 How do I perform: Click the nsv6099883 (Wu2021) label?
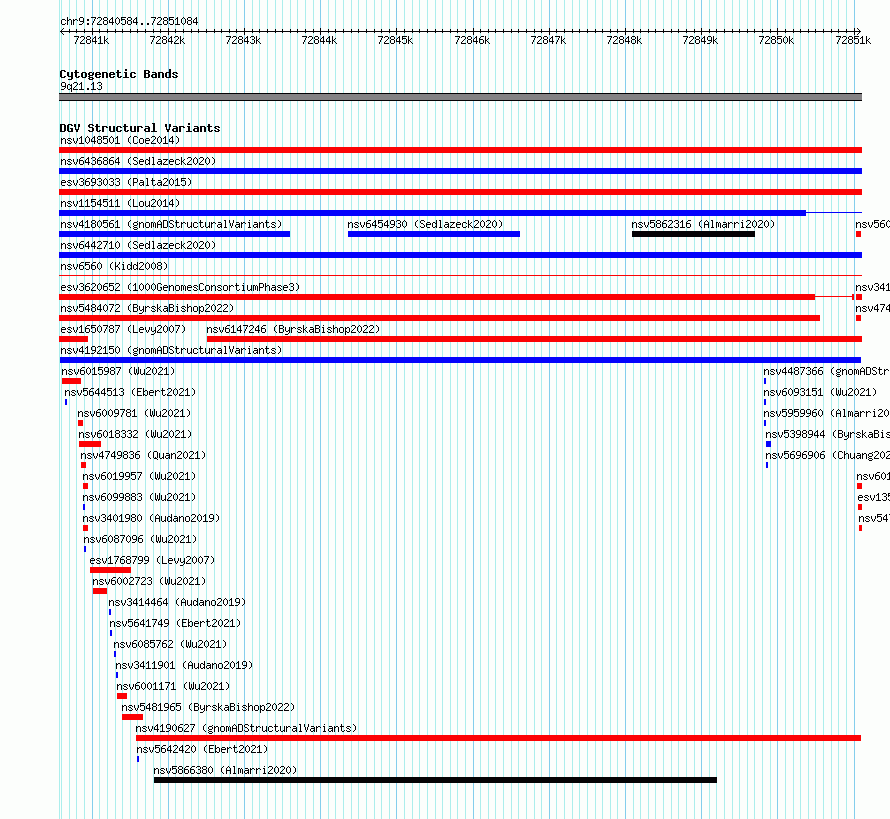[x=139, y=497]
